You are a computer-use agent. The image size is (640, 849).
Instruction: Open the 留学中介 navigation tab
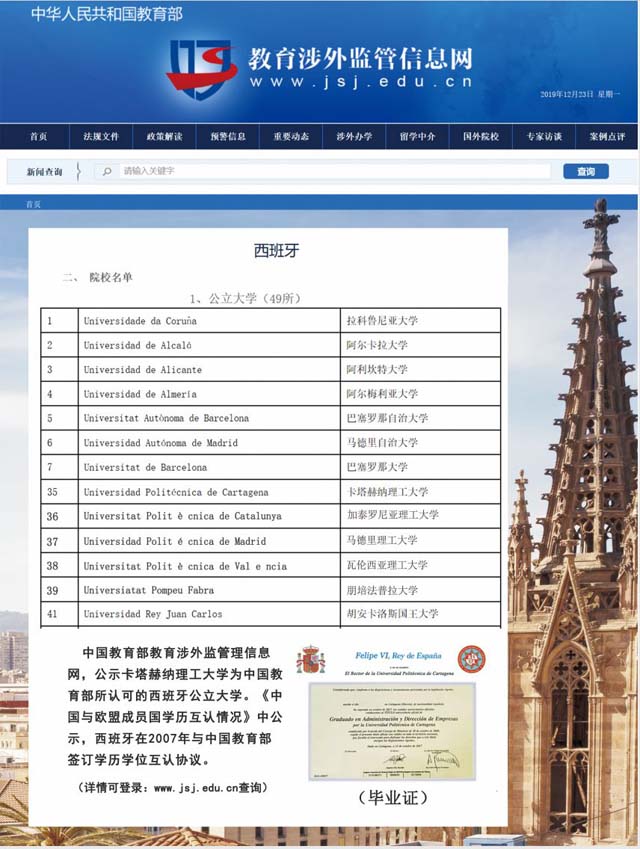(x=417, y=136)
